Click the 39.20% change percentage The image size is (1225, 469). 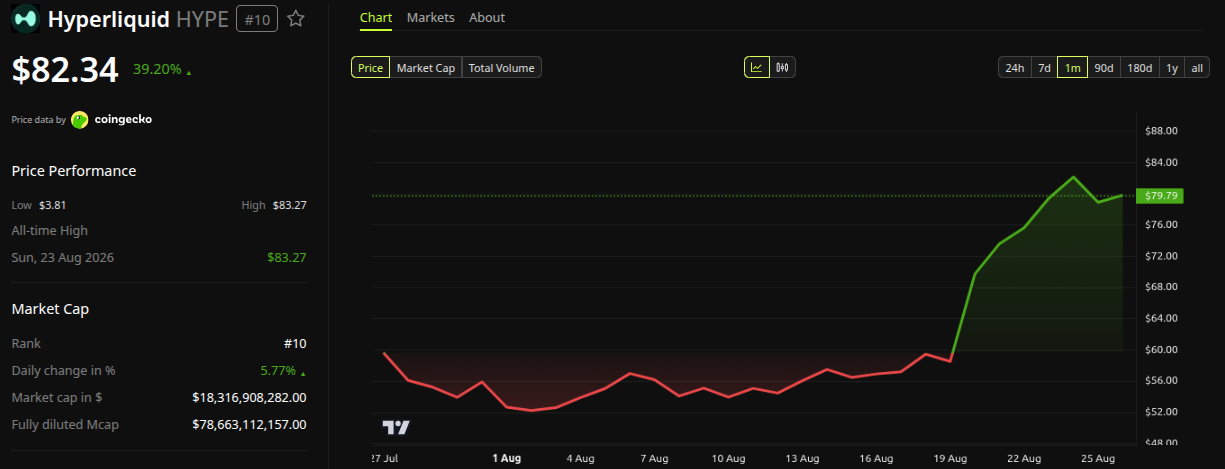(x=157, y=70)
